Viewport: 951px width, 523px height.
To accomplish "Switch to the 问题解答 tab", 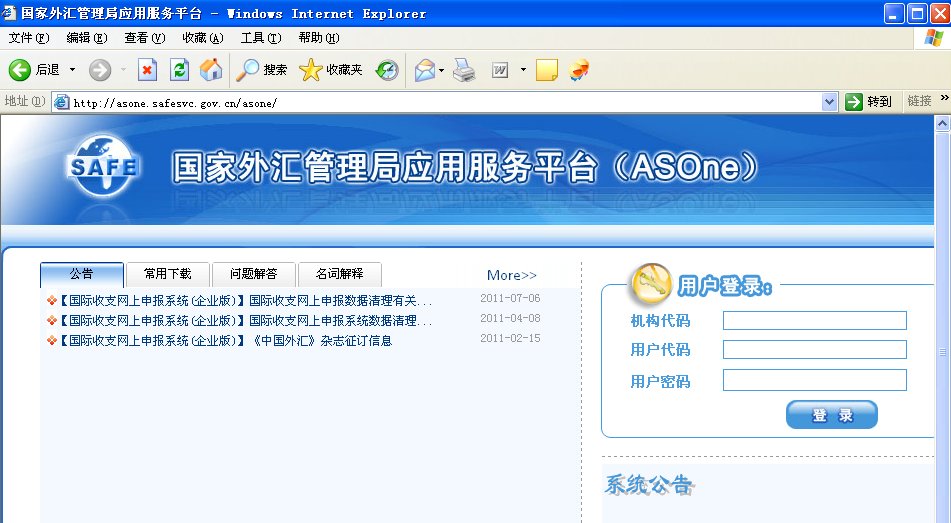I will point(253,274).
